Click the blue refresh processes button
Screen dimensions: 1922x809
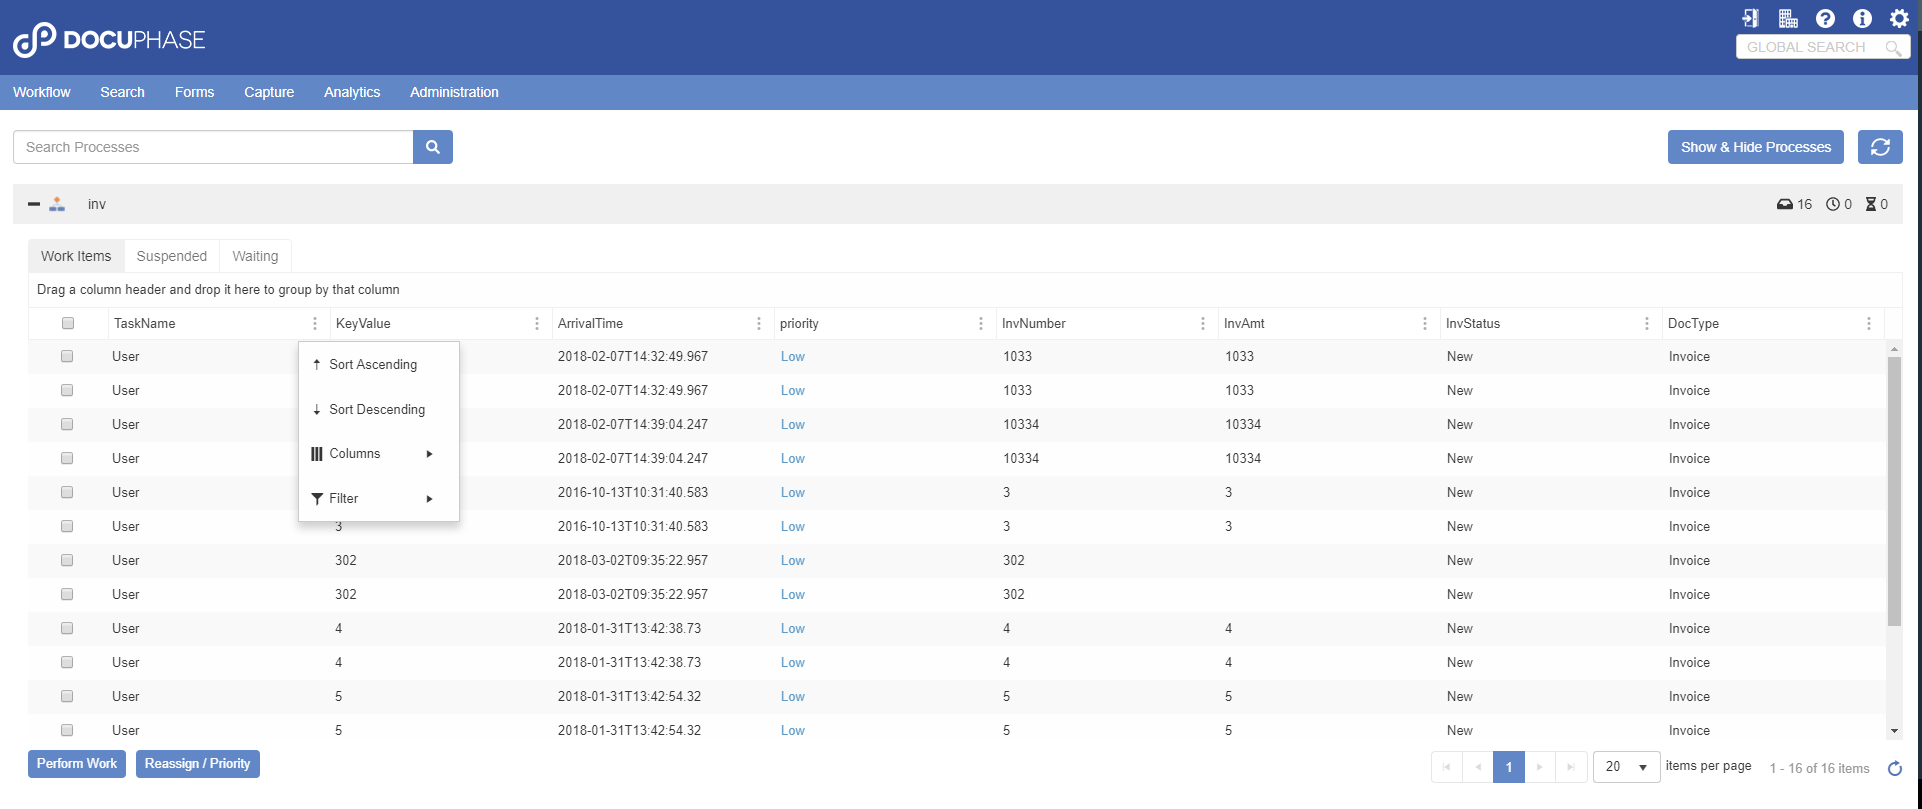click(1880, 147)
